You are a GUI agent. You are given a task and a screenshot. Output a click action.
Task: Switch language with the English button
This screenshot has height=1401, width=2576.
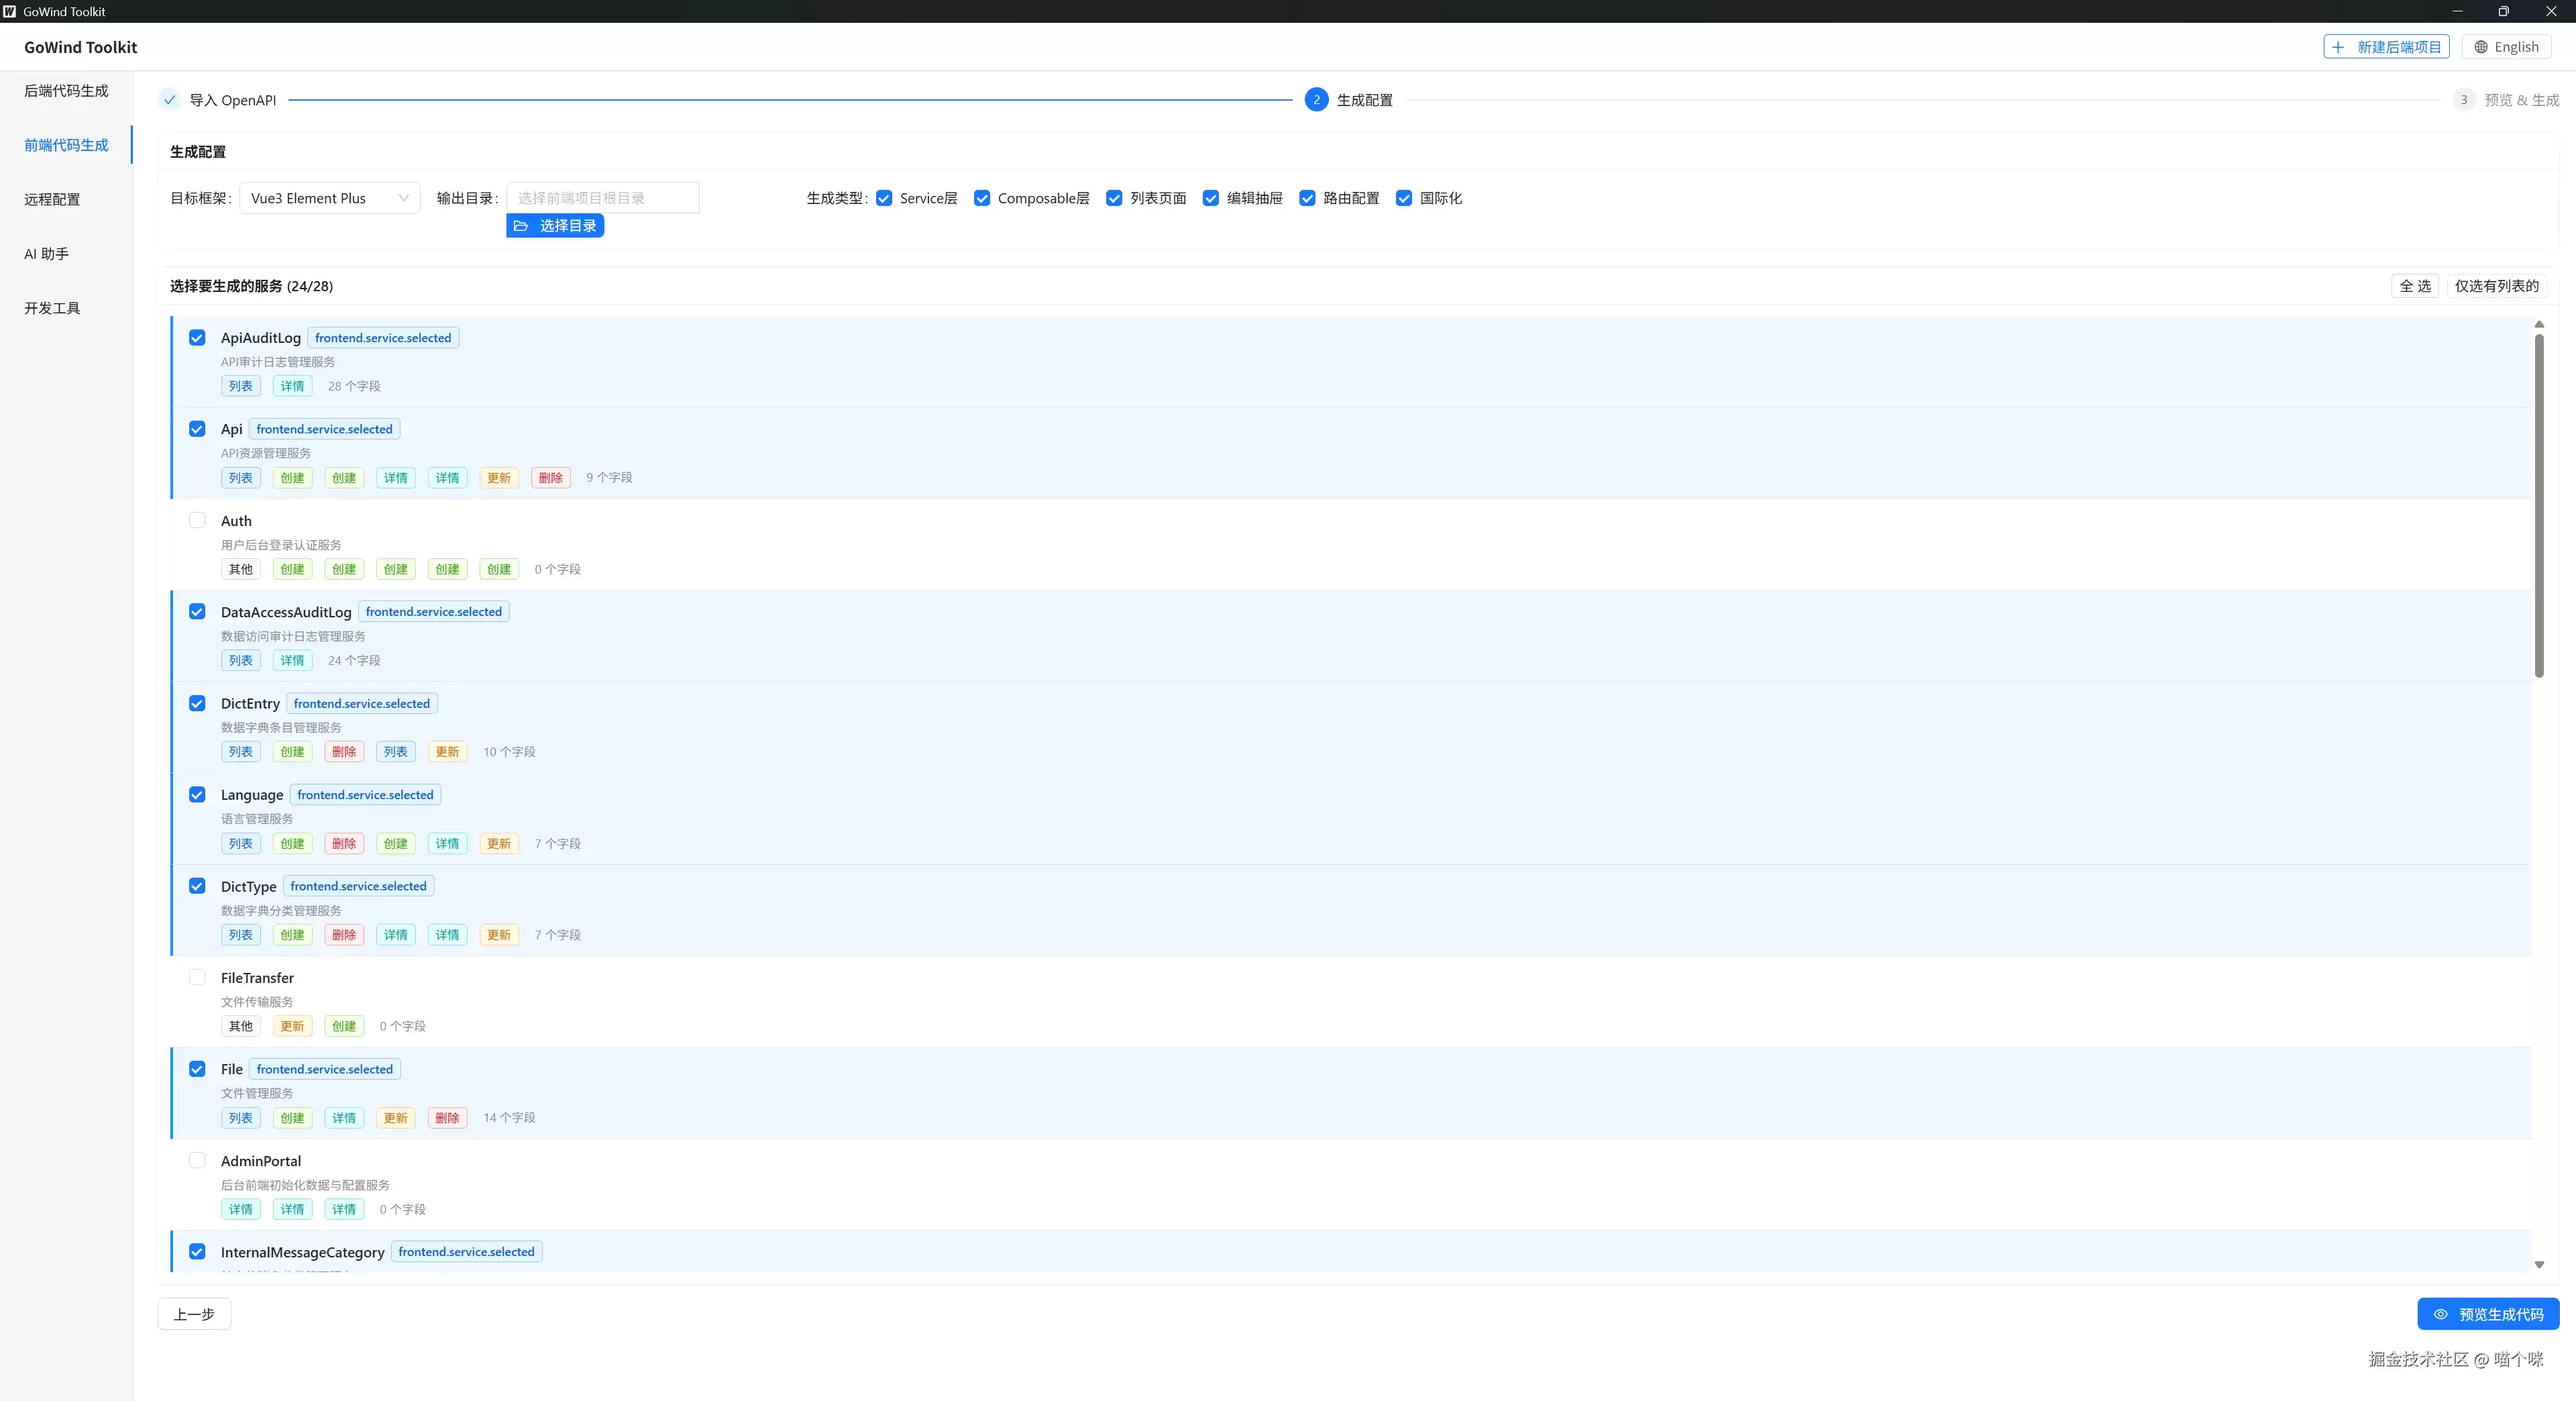[2506, 47]
